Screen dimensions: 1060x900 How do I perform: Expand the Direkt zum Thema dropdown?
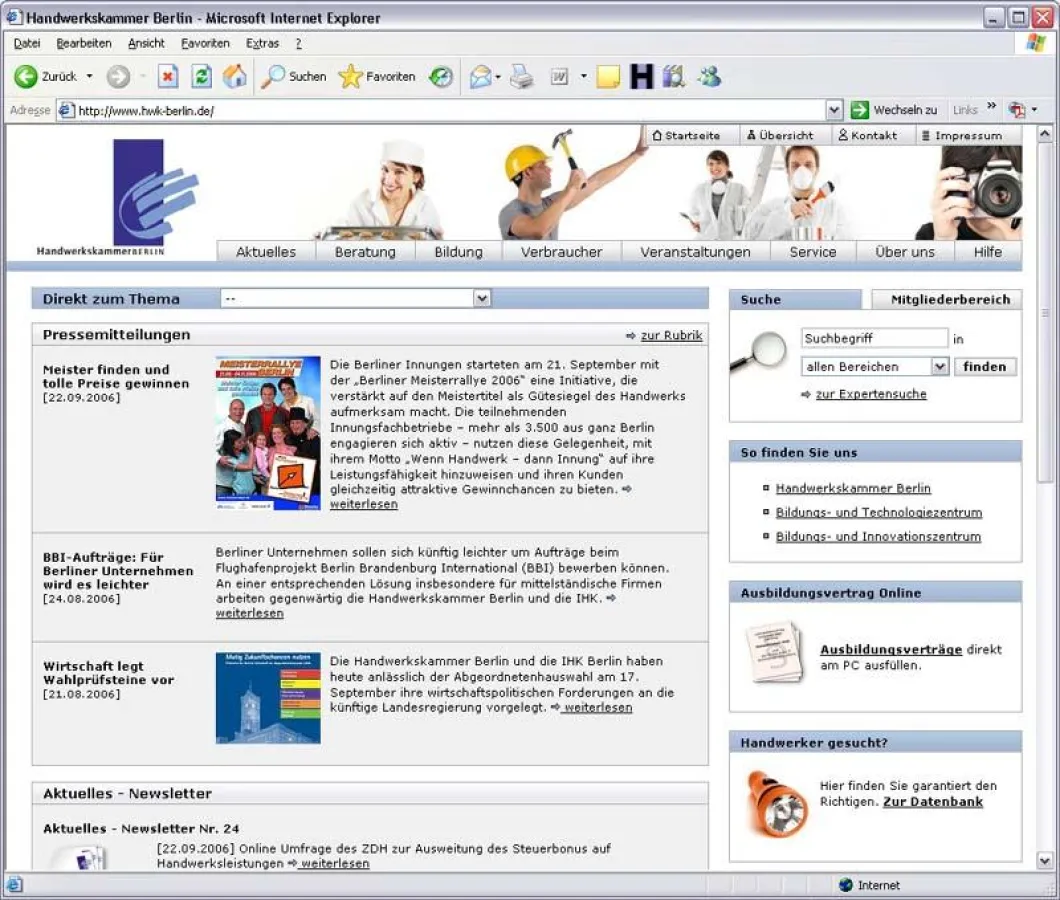tap(482, 299)
